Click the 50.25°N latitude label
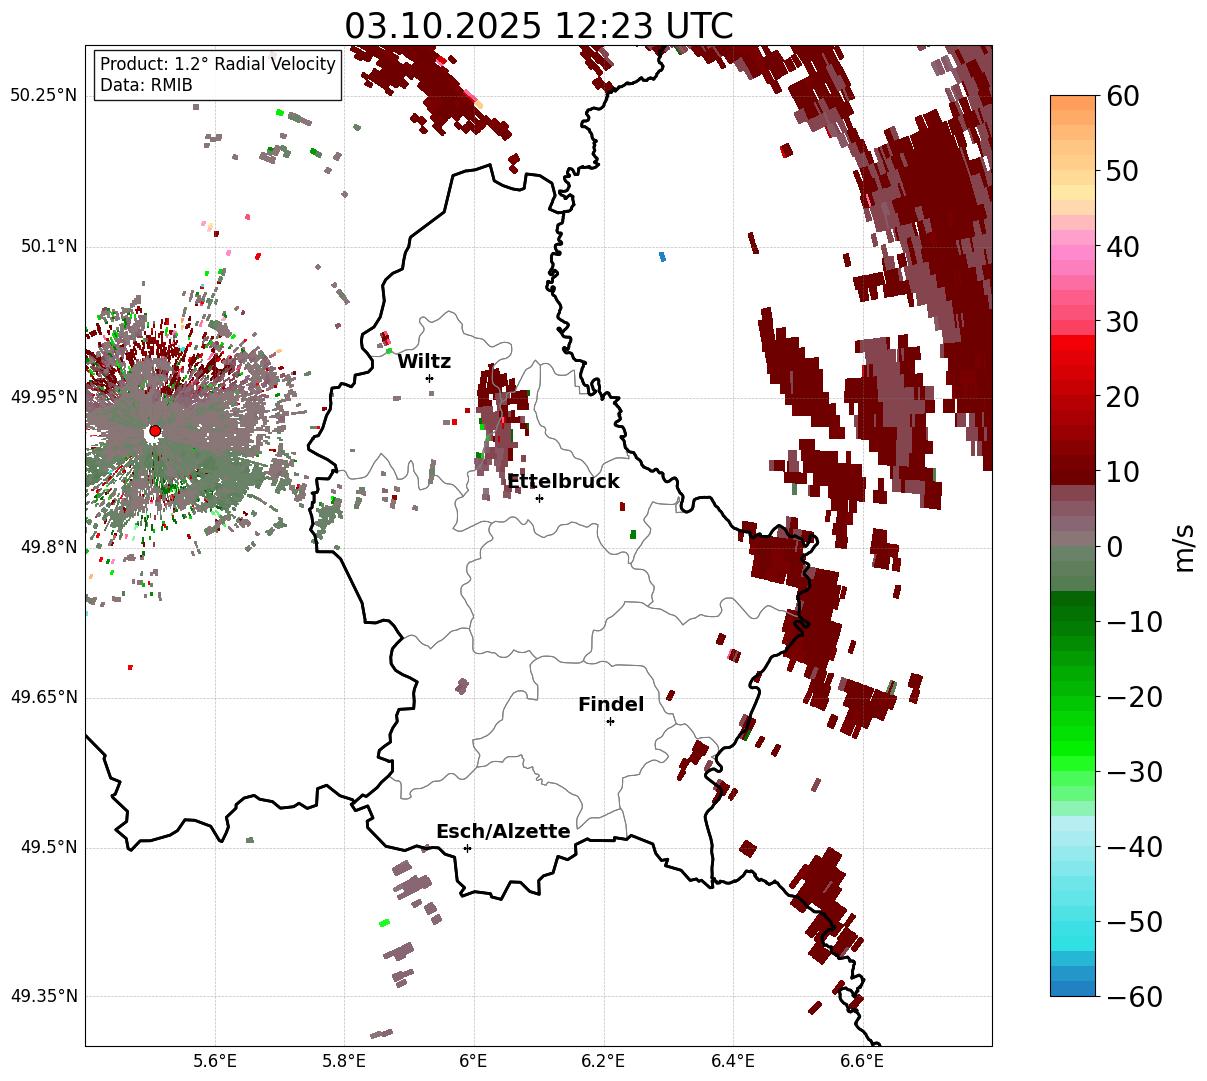Image resolution: width=1207 pixels, height=1081 pixels. 44,96
